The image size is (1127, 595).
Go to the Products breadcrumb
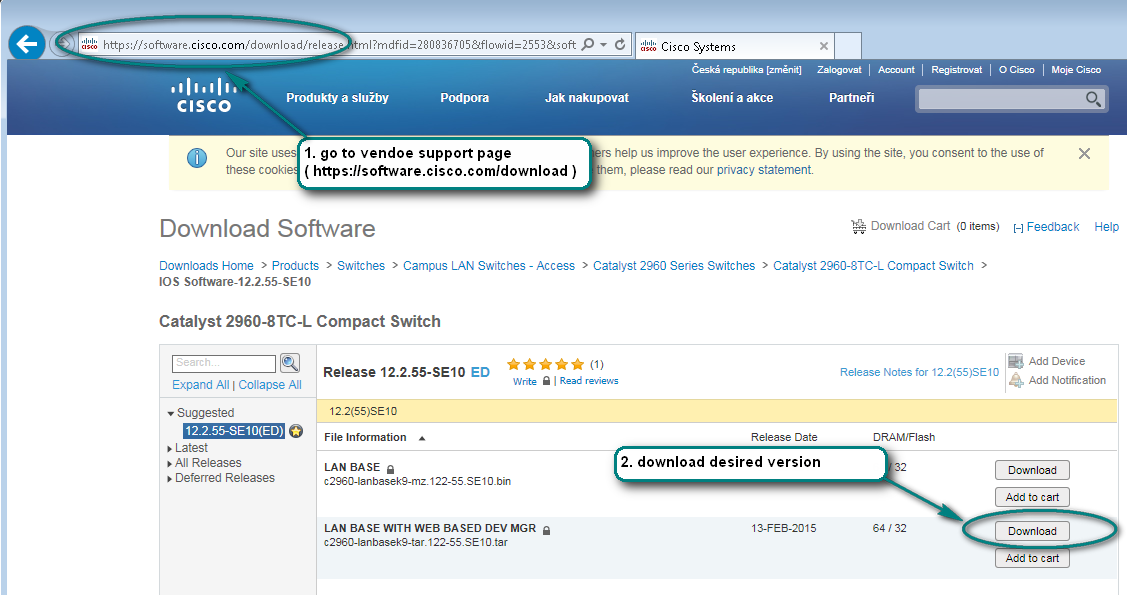295,266
